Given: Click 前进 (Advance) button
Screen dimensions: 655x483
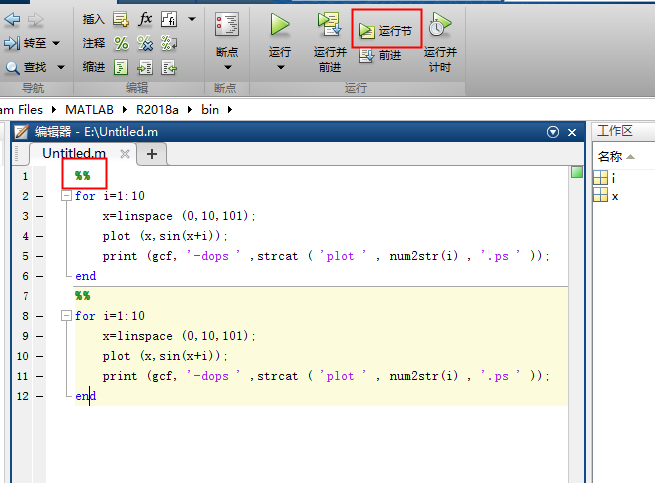Looking at the screenshot, I should coord(380,55).
